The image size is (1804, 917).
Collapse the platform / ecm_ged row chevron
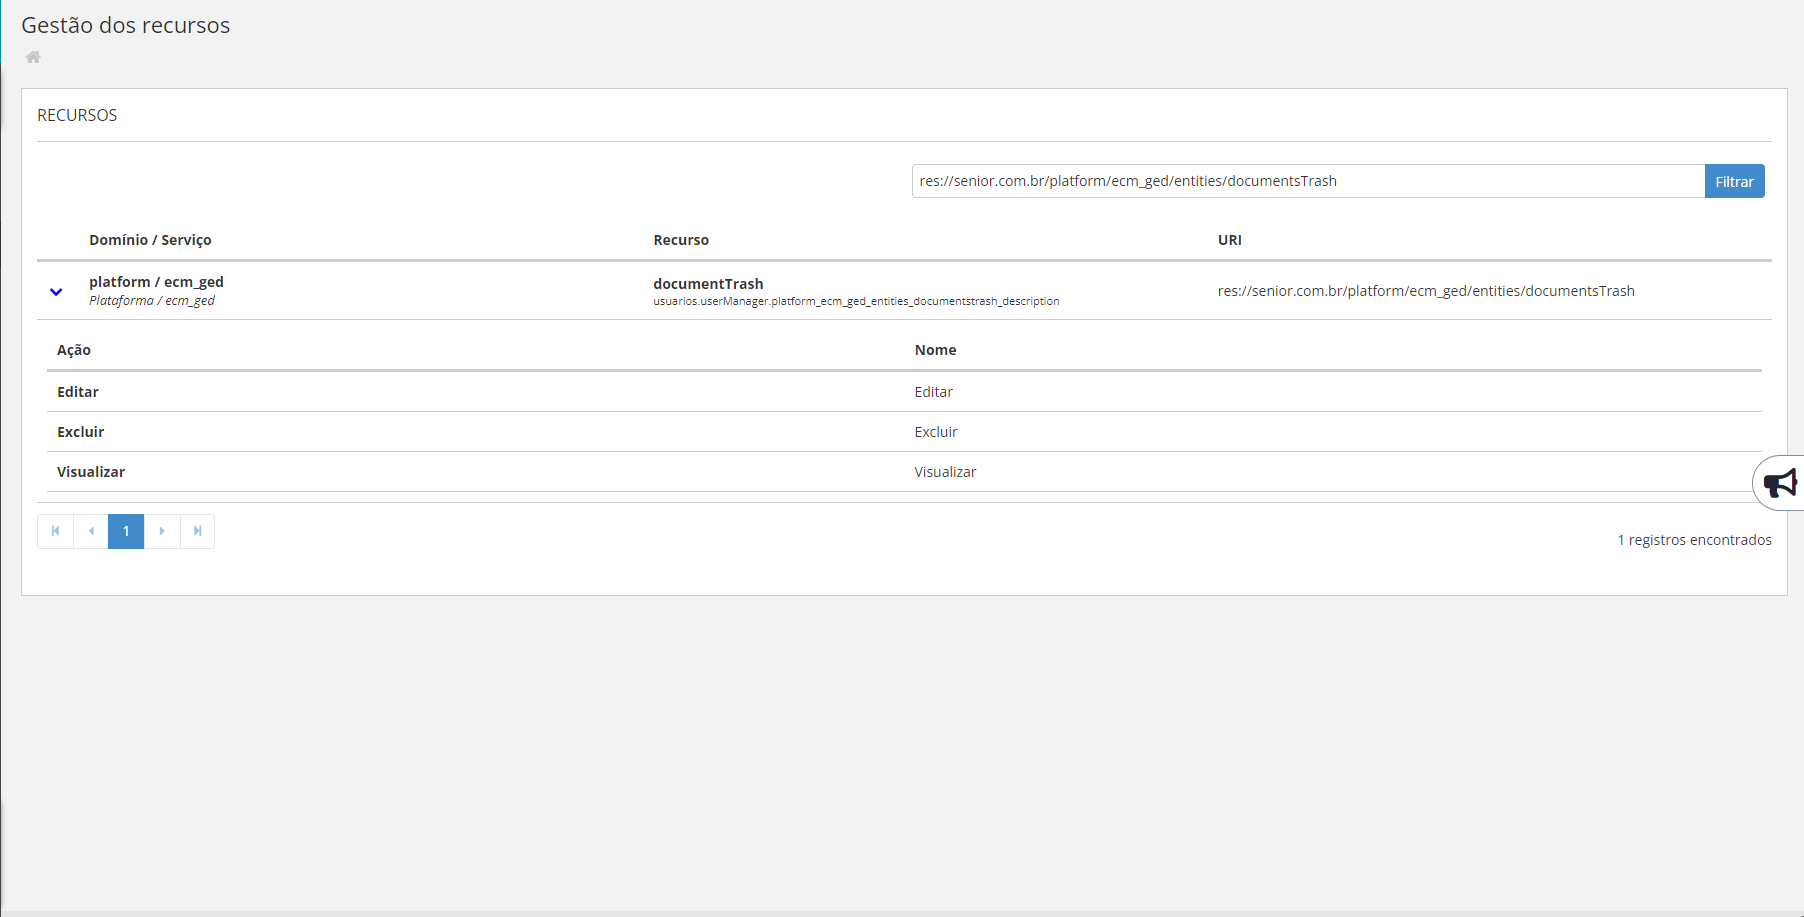[56, 292]
